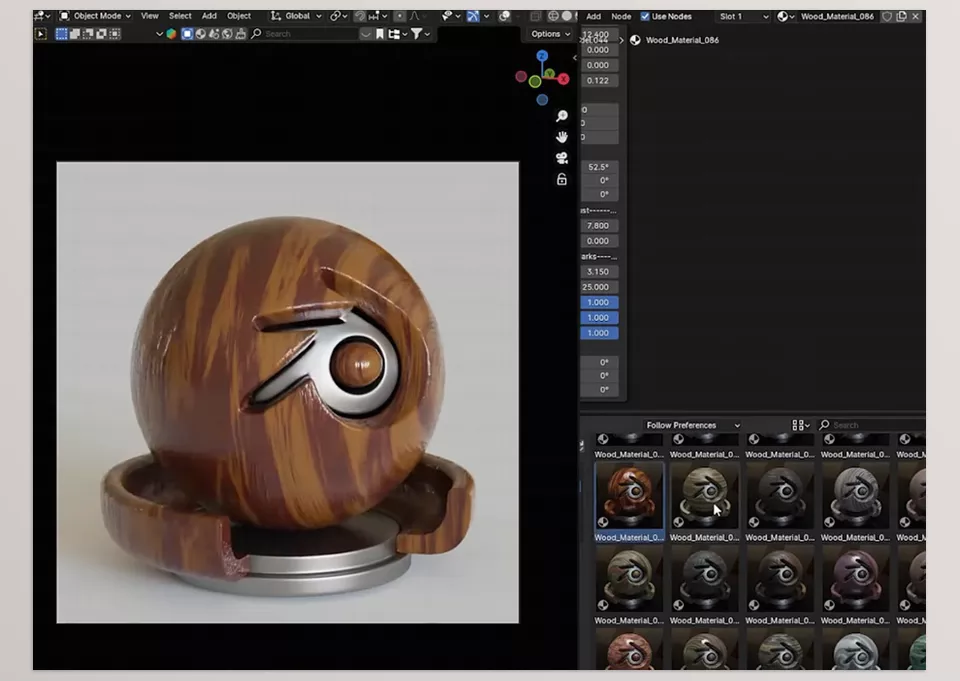This screenshot has height=681, width=960.
Task: Click the 3.150 value field
Action: (x=599, y=271)
